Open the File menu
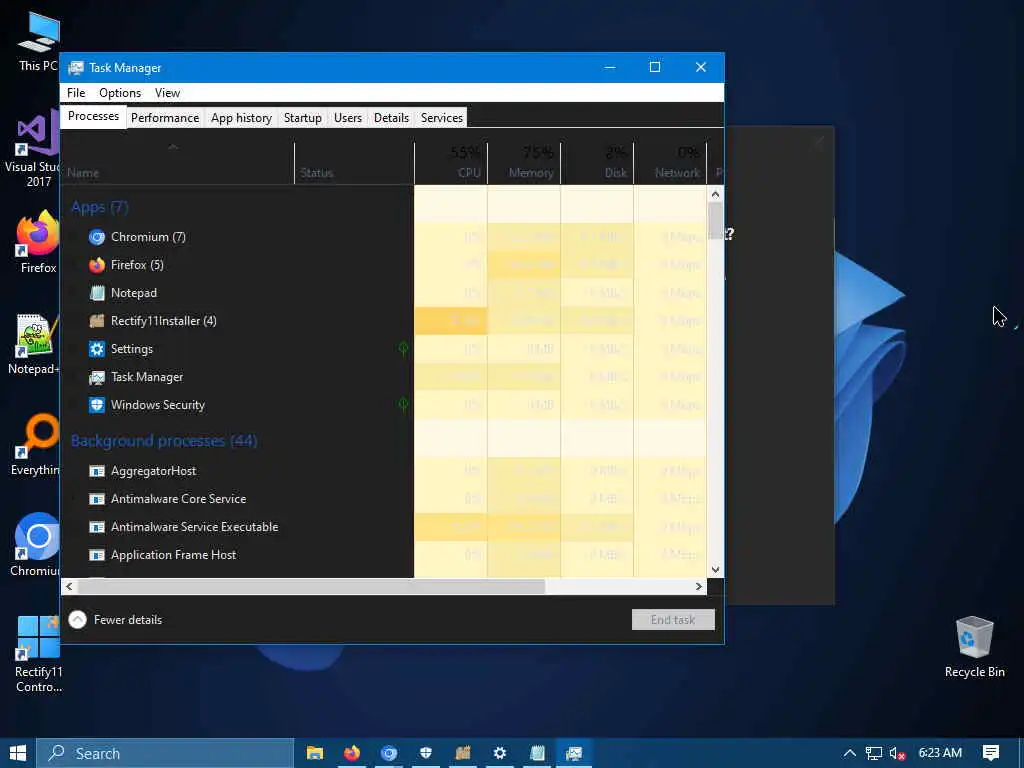 pos(76,93)
